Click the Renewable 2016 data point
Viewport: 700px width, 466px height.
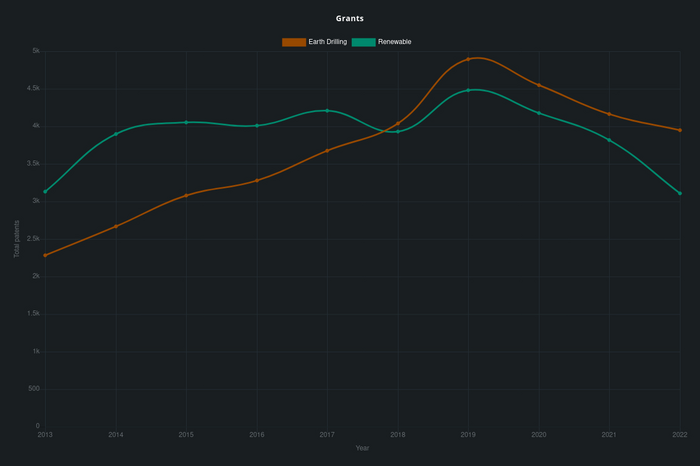point(257,126)
